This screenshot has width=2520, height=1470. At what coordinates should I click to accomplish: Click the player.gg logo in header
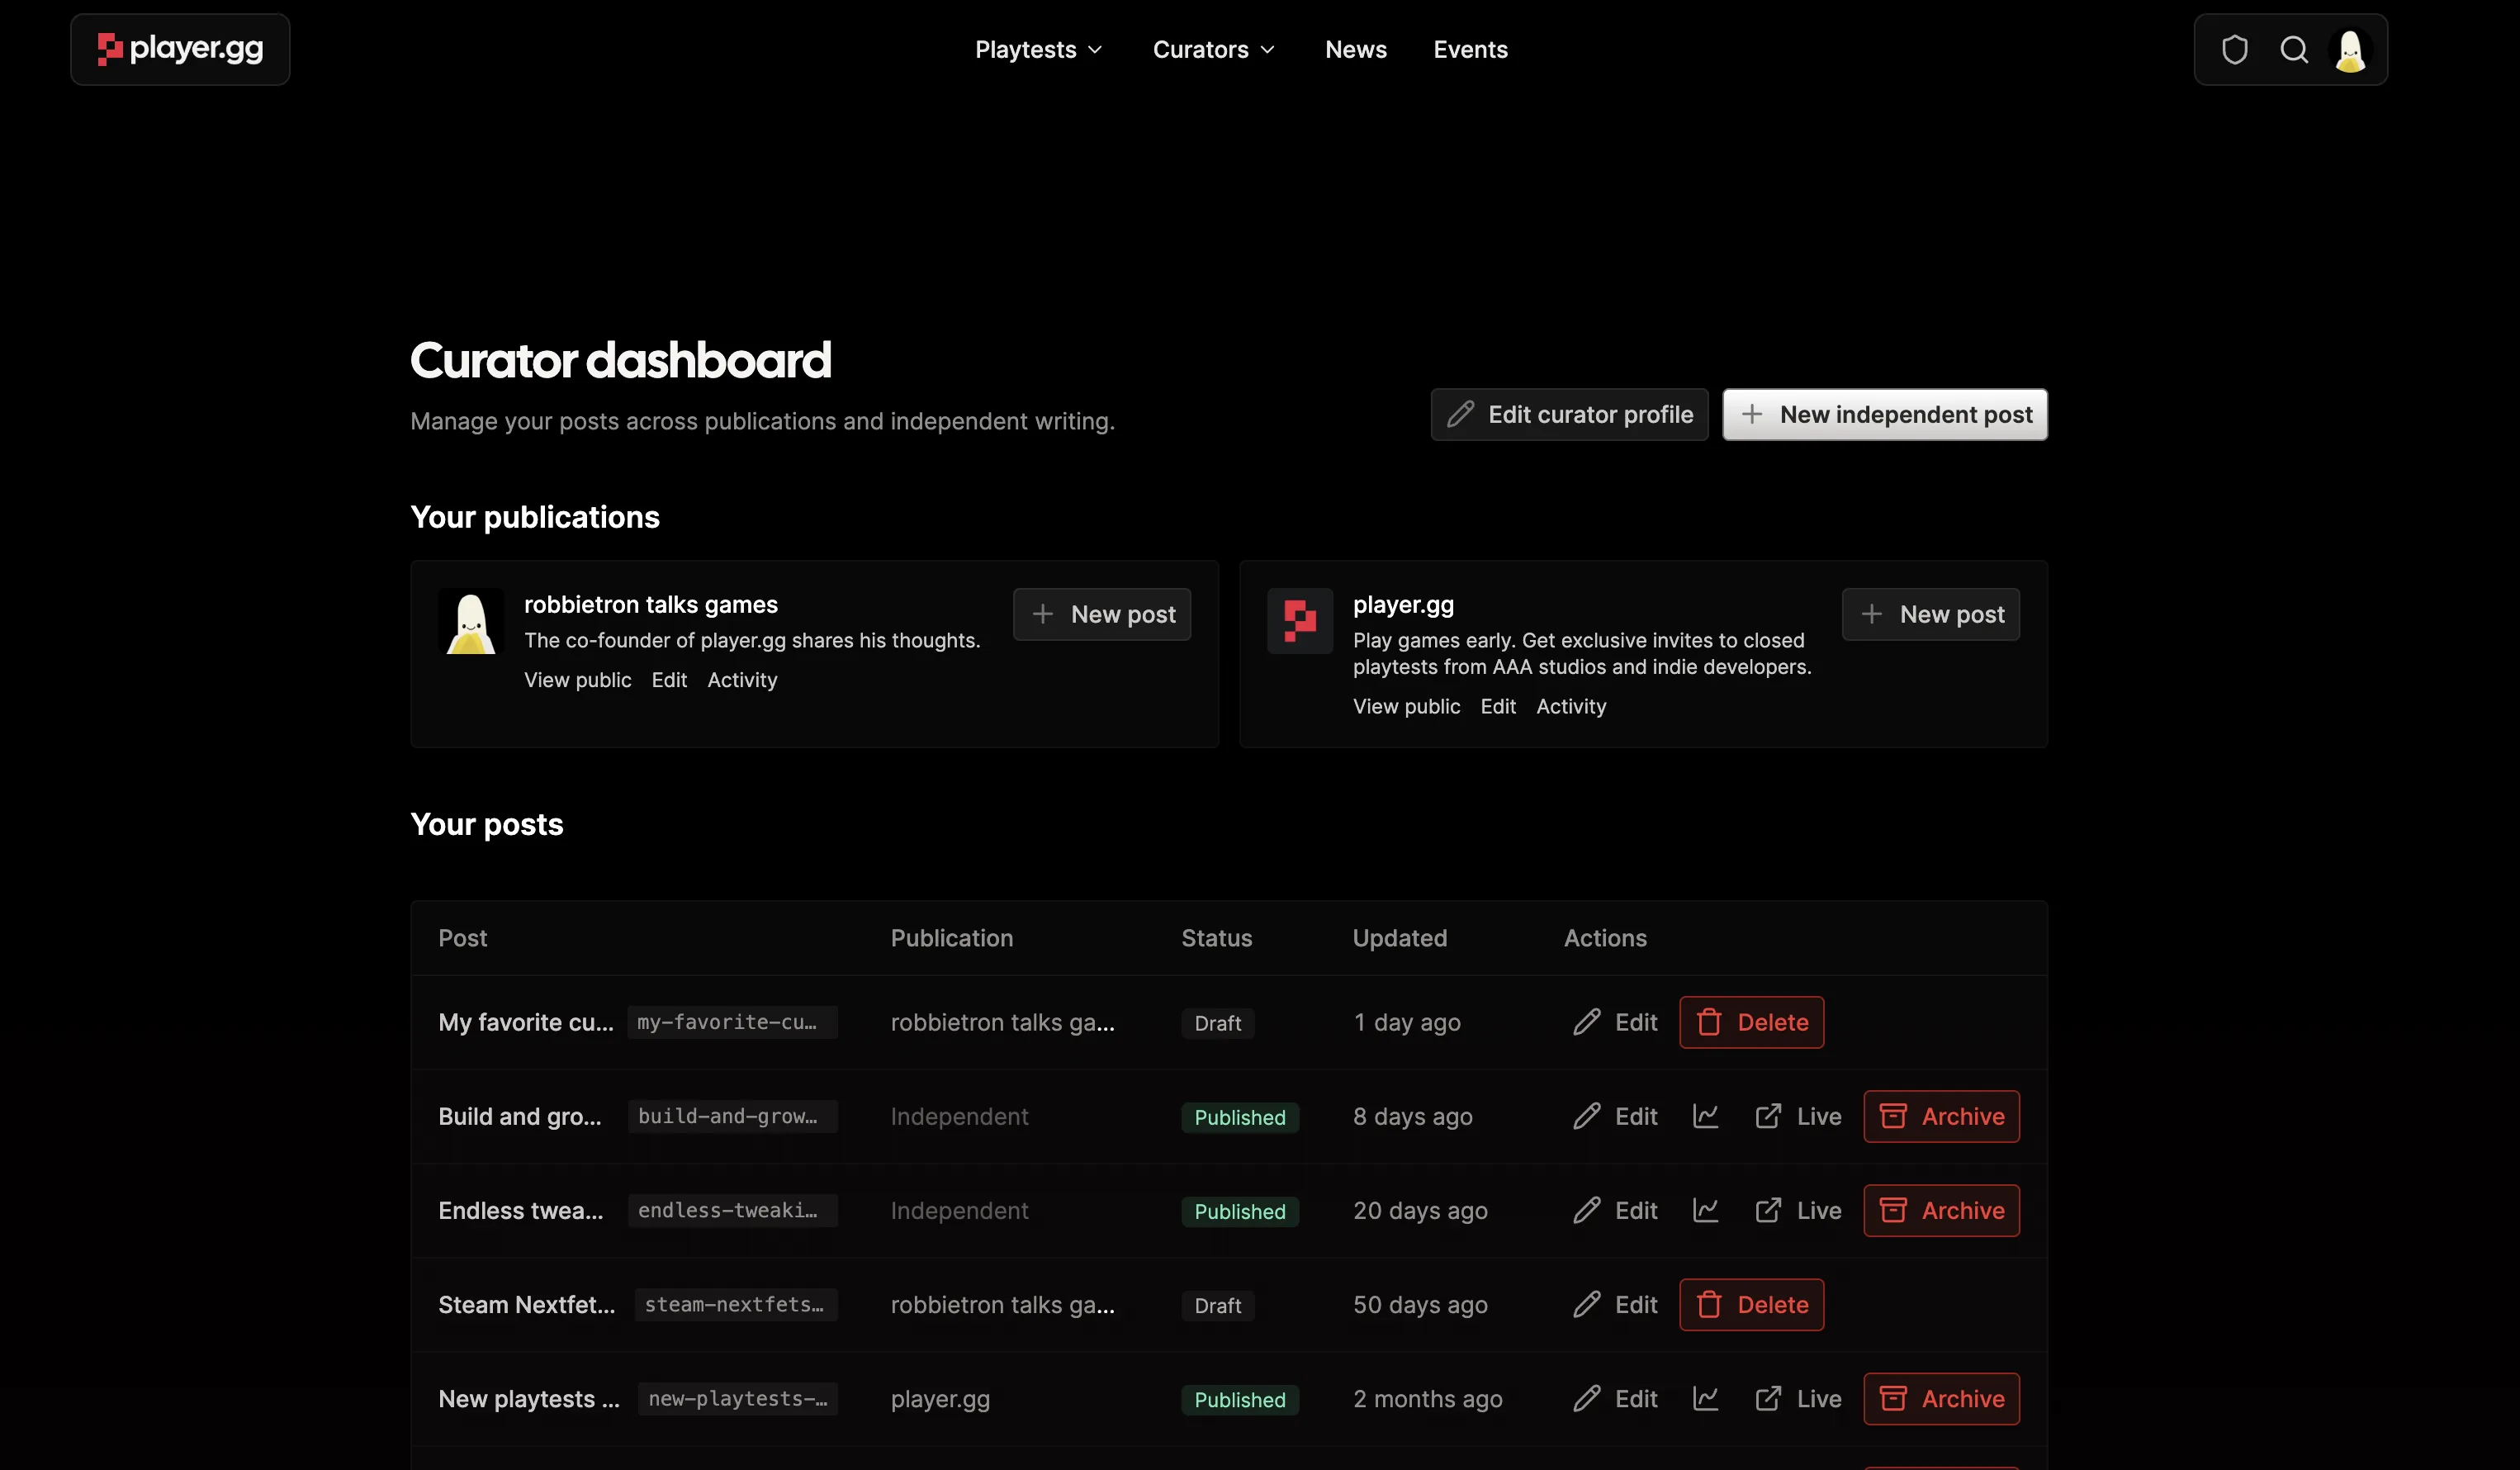pyautogui.click(x=180, y=49)
